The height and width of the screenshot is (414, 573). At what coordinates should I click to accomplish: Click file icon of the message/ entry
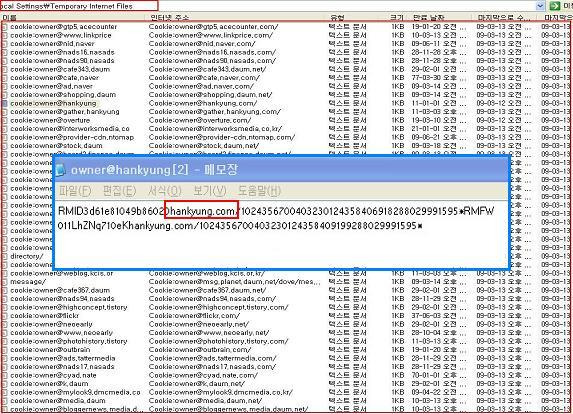pos(5,282)
